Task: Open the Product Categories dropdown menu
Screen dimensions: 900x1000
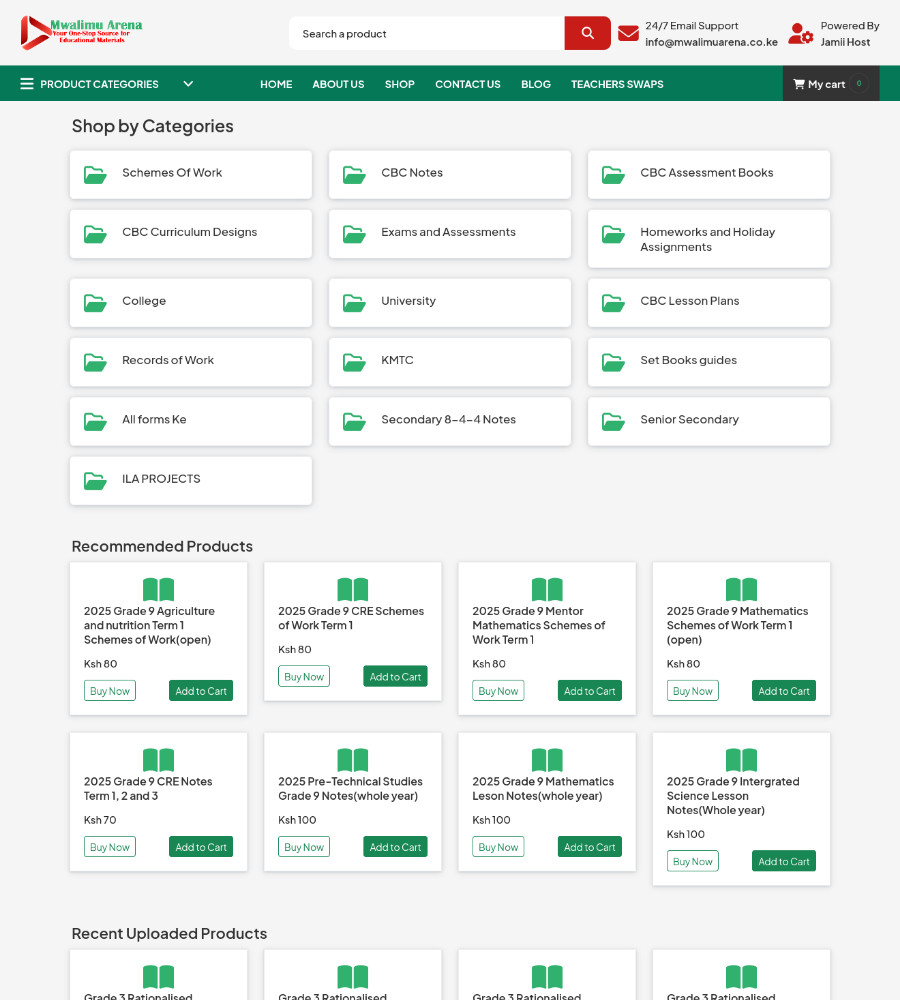Action: point(99,84)
